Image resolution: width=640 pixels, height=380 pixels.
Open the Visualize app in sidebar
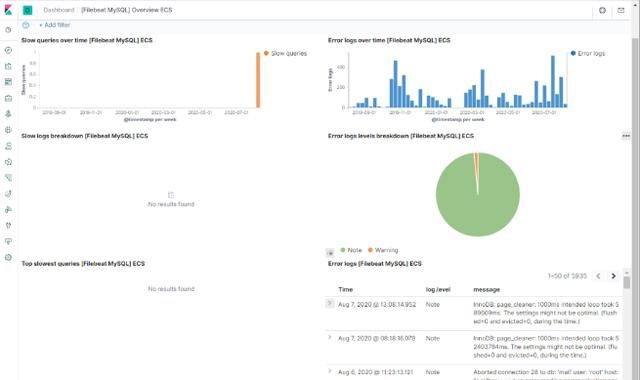[x=8, y=66]
